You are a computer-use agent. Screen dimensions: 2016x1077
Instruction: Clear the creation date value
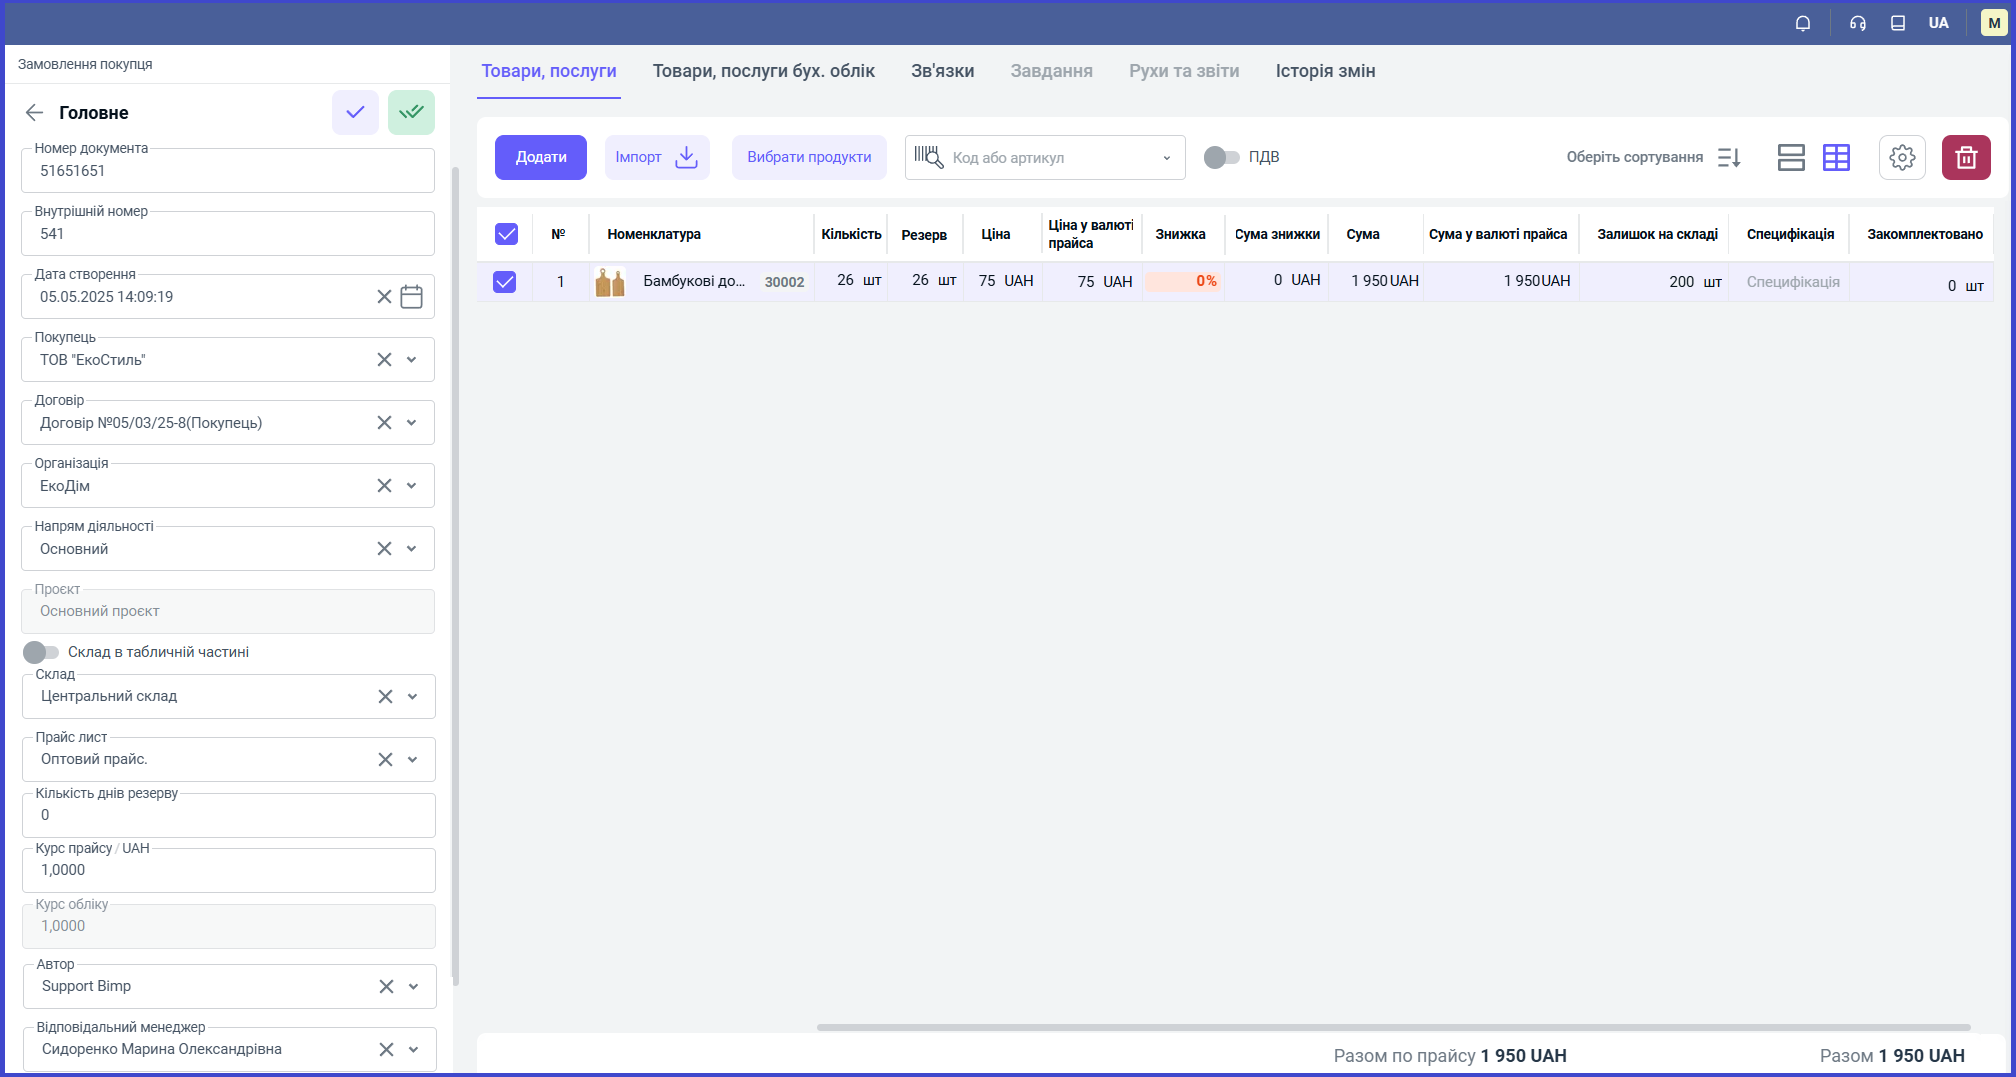coord(384,297)
